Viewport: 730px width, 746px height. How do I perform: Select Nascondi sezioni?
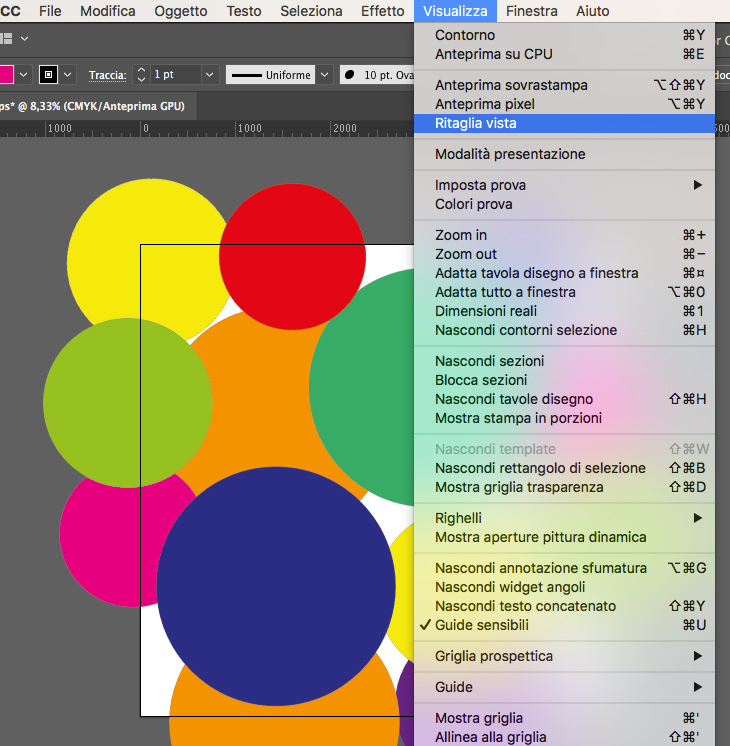[x=564, y=361]
